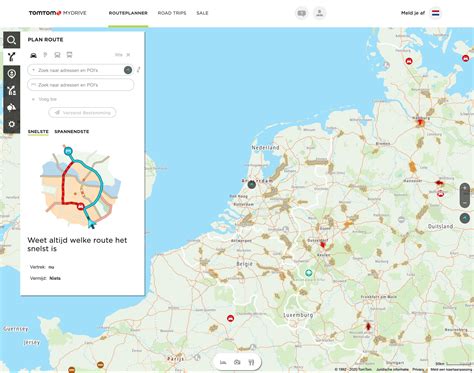Click red traffic incident south of België
Image resolution: width=474 pixels, height=373 pixels.
click(x=230, y=318)
